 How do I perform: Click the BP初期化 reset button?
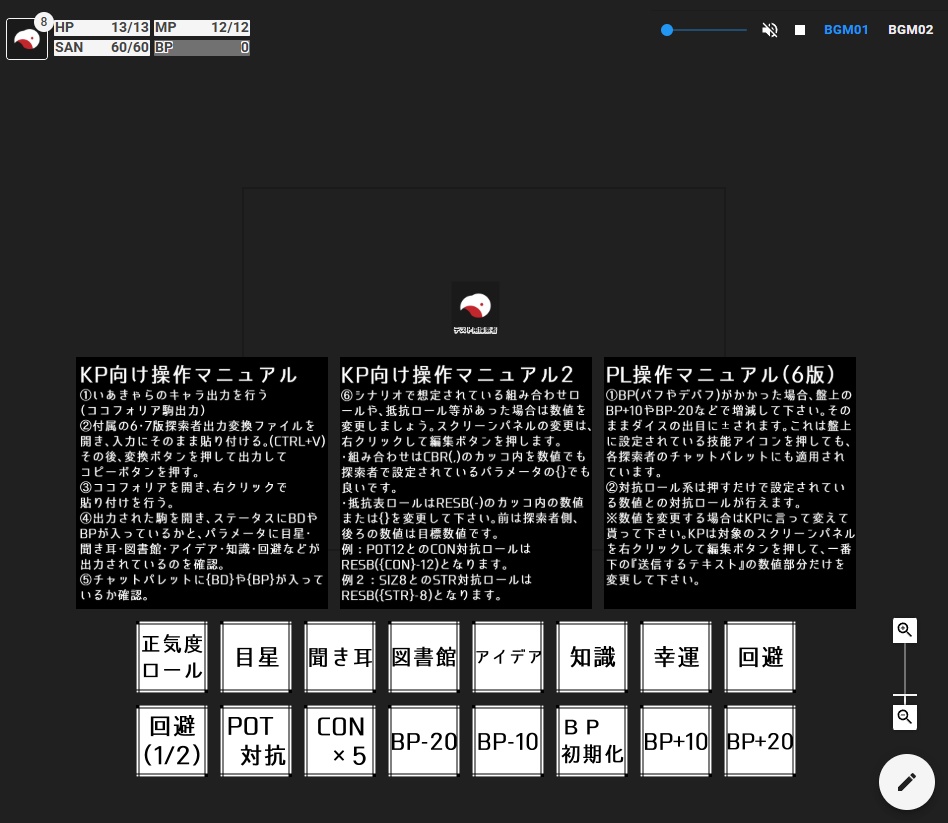(x=592, y=741)
